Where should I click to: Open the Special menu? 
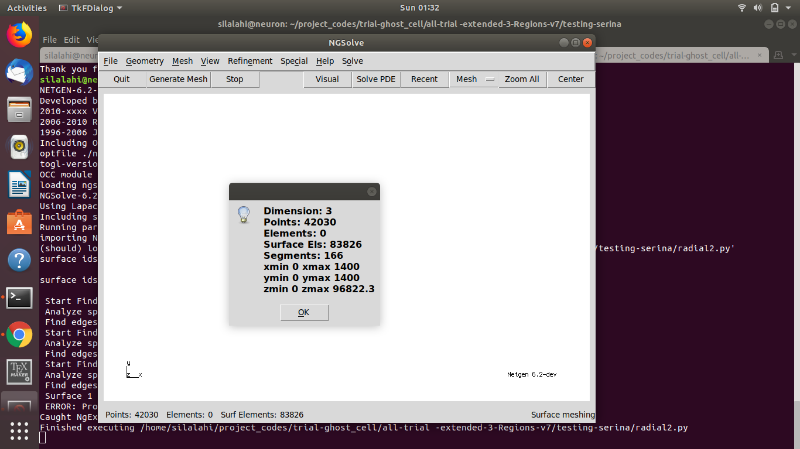pyautogui.click(x=294, y=61)
